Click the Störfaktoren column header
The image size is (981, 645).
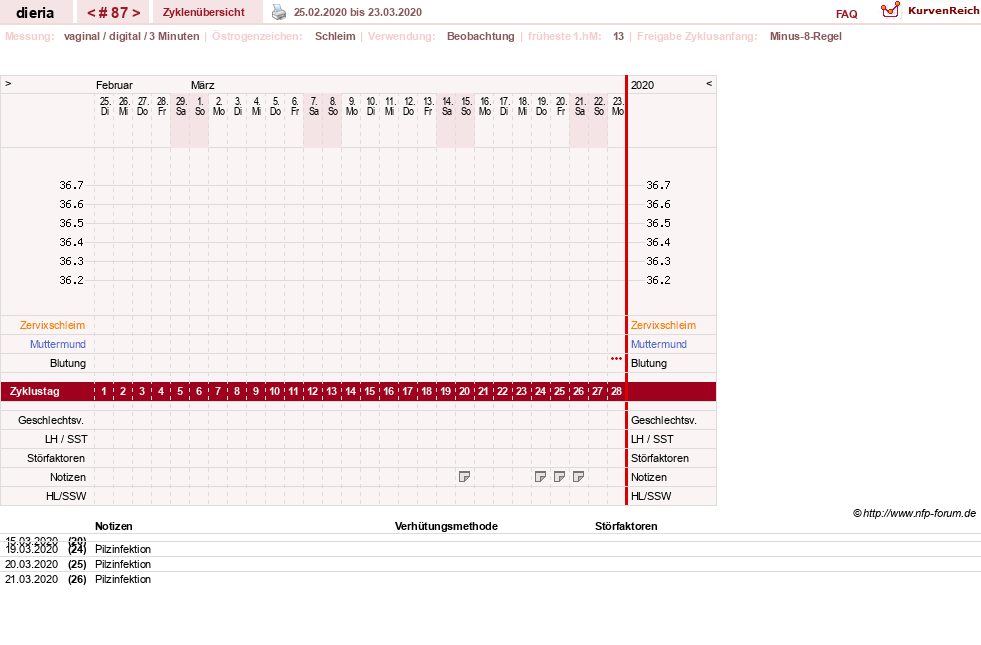point(626,526)
